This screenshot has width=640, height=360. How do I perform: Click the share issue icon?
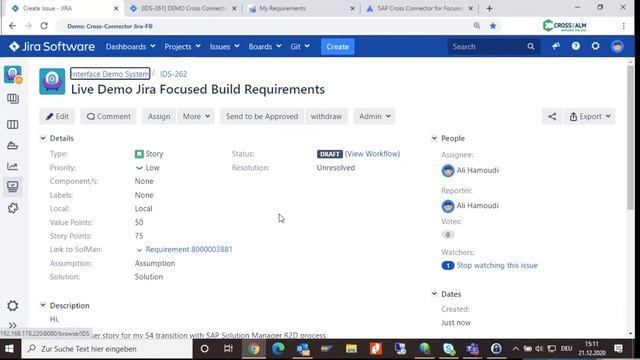(x=552, y=116)
